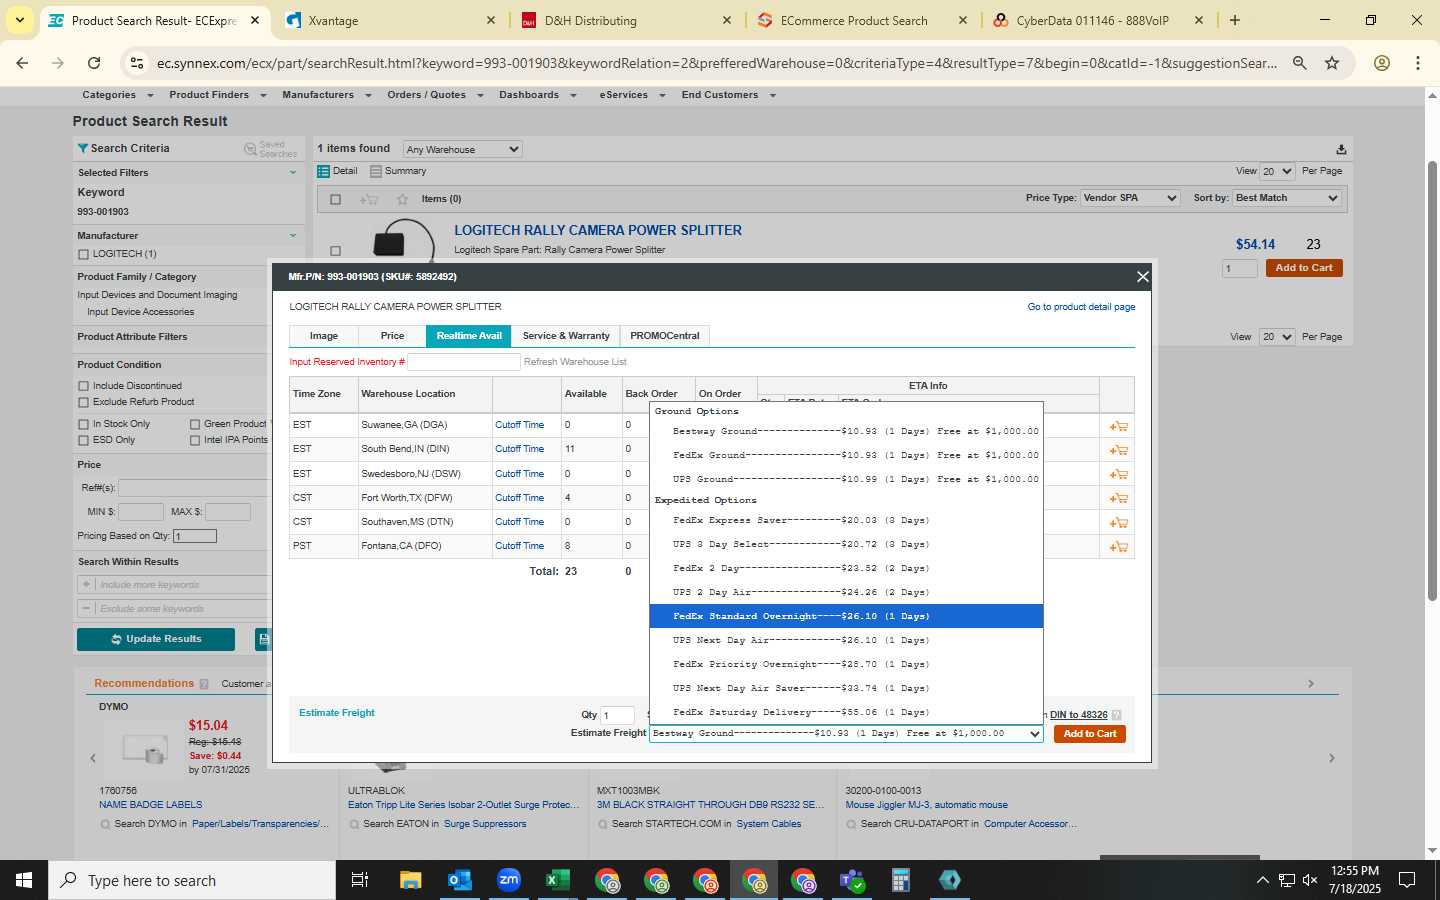Check the select-all items checkbox
The image size is (1440, 900).
(x=336, y=199)
